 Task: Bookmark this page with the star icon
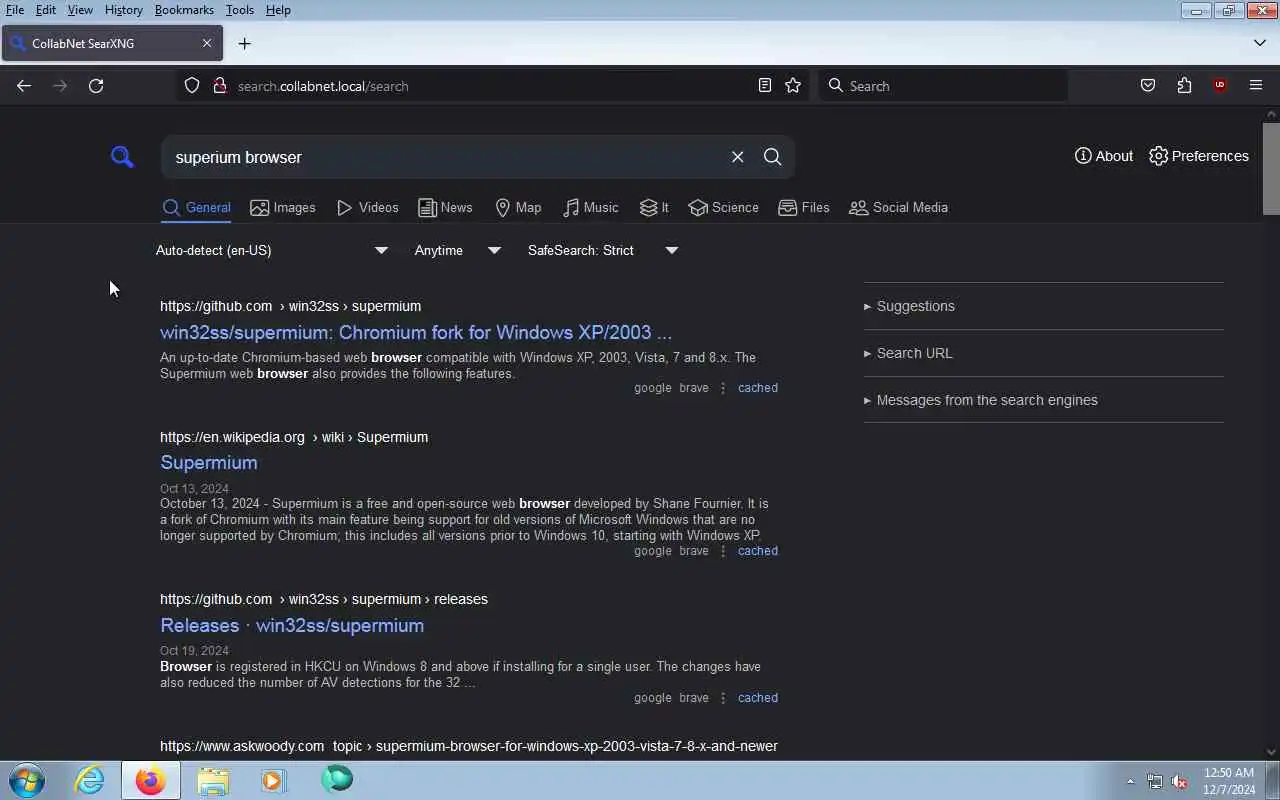(x=793, y=86)
